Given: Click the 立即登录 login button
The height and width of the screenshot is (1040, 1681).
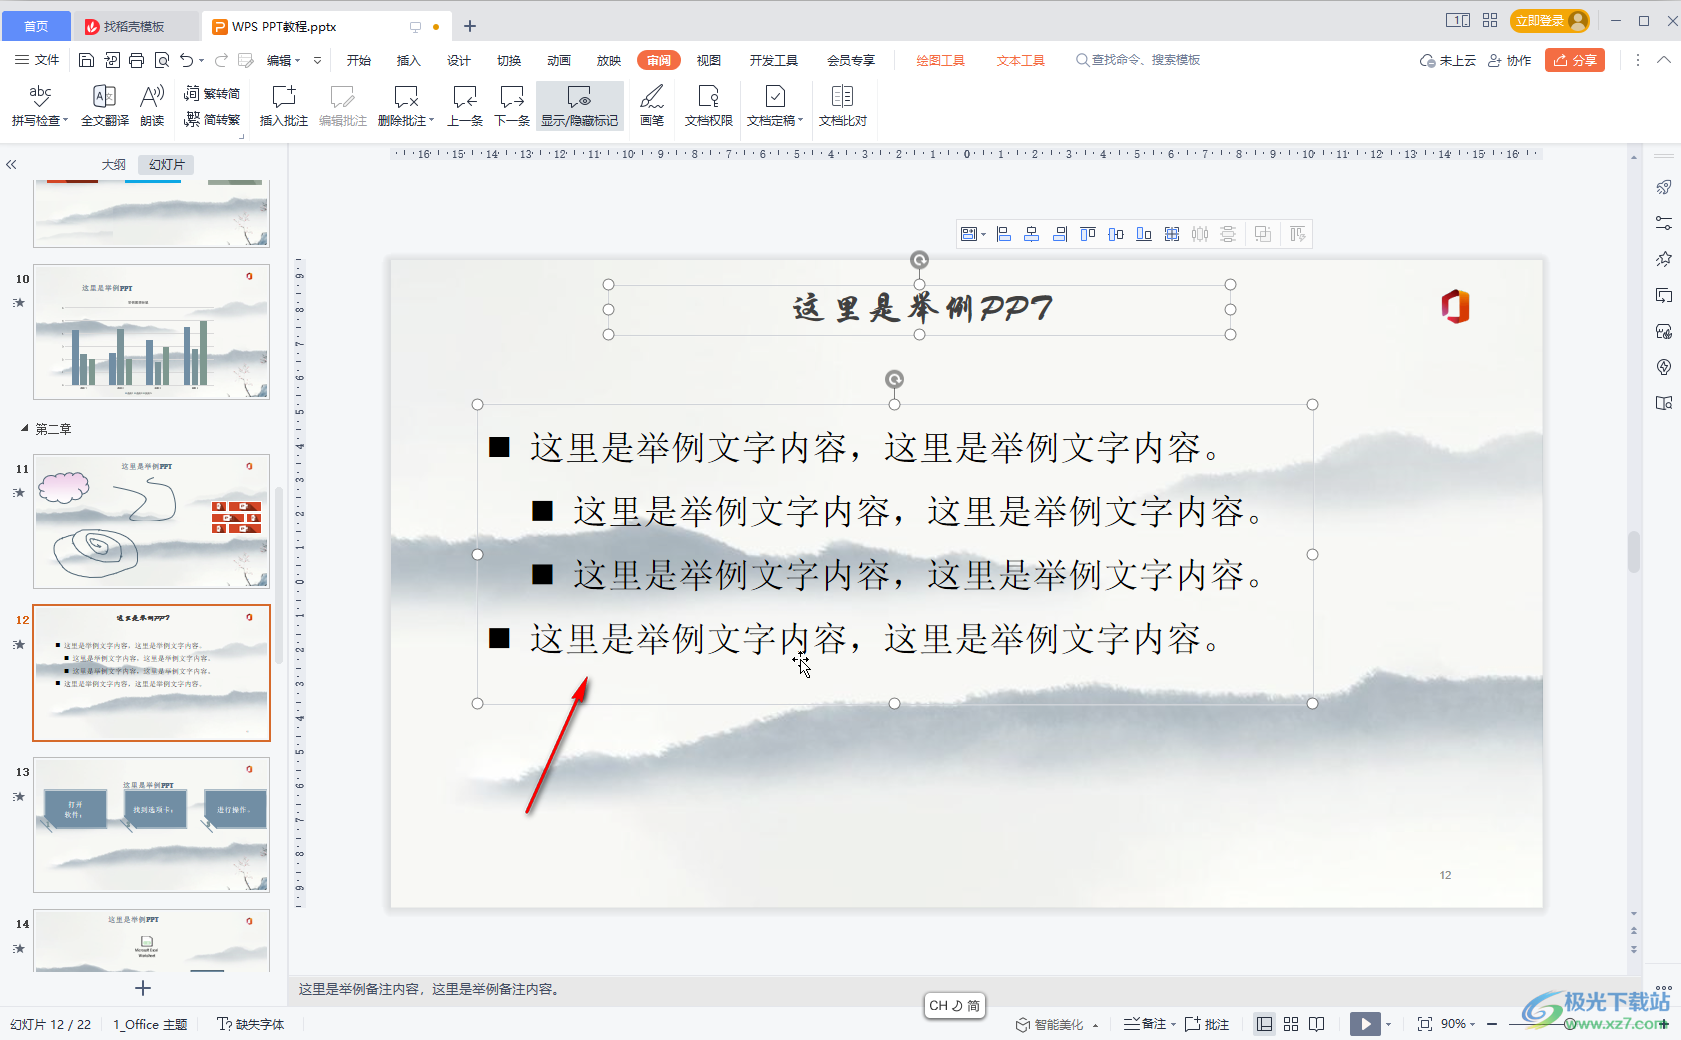Looking at the screenshot, I should (x=1549, y=20).
